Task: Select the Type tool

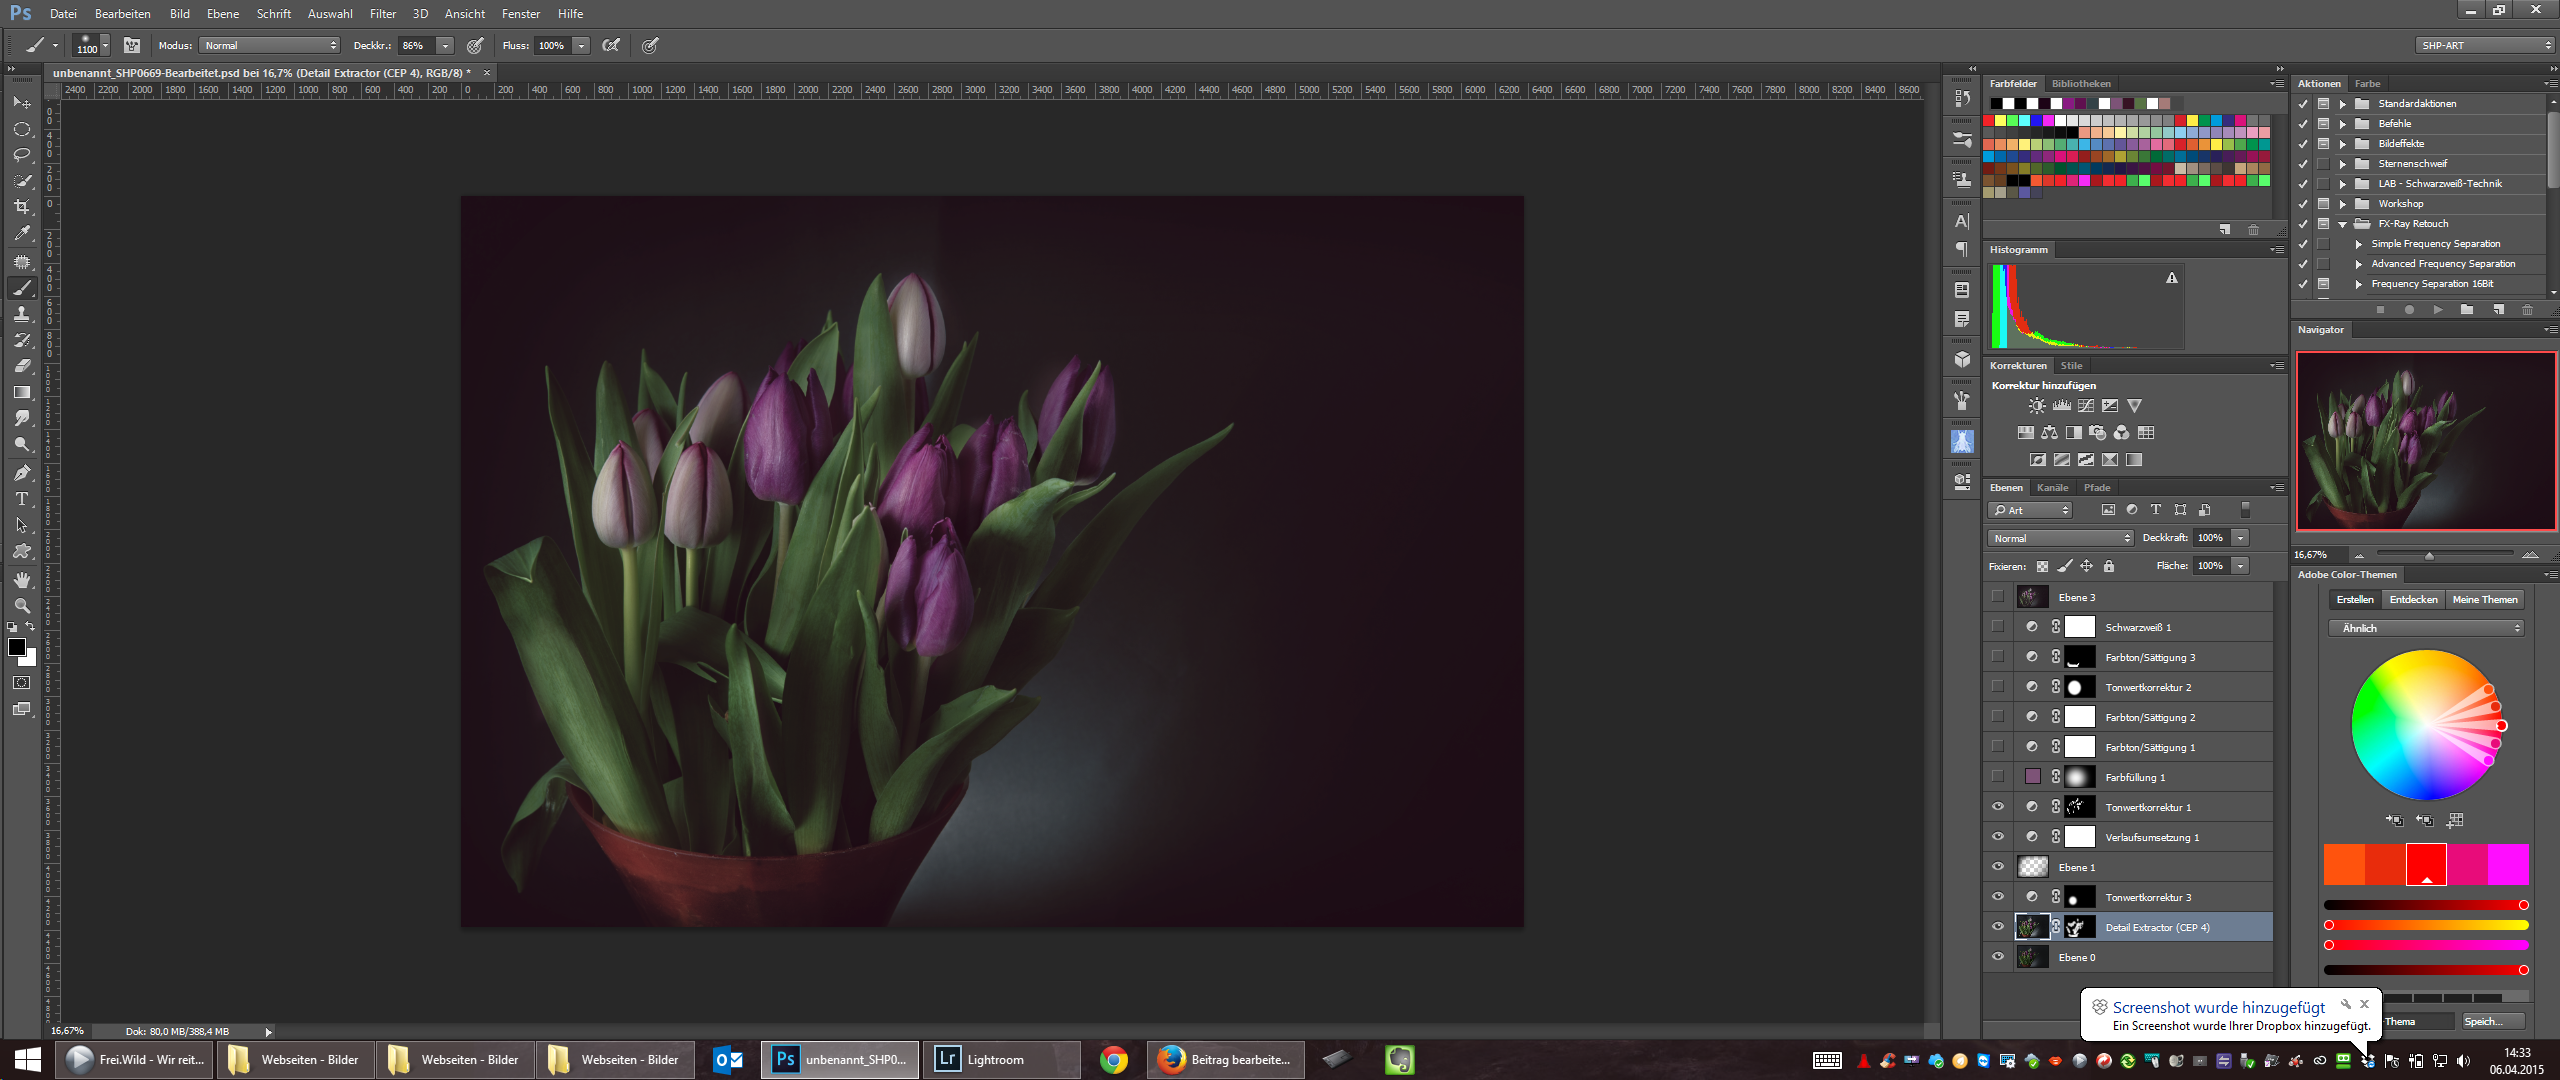Action: 22,499
